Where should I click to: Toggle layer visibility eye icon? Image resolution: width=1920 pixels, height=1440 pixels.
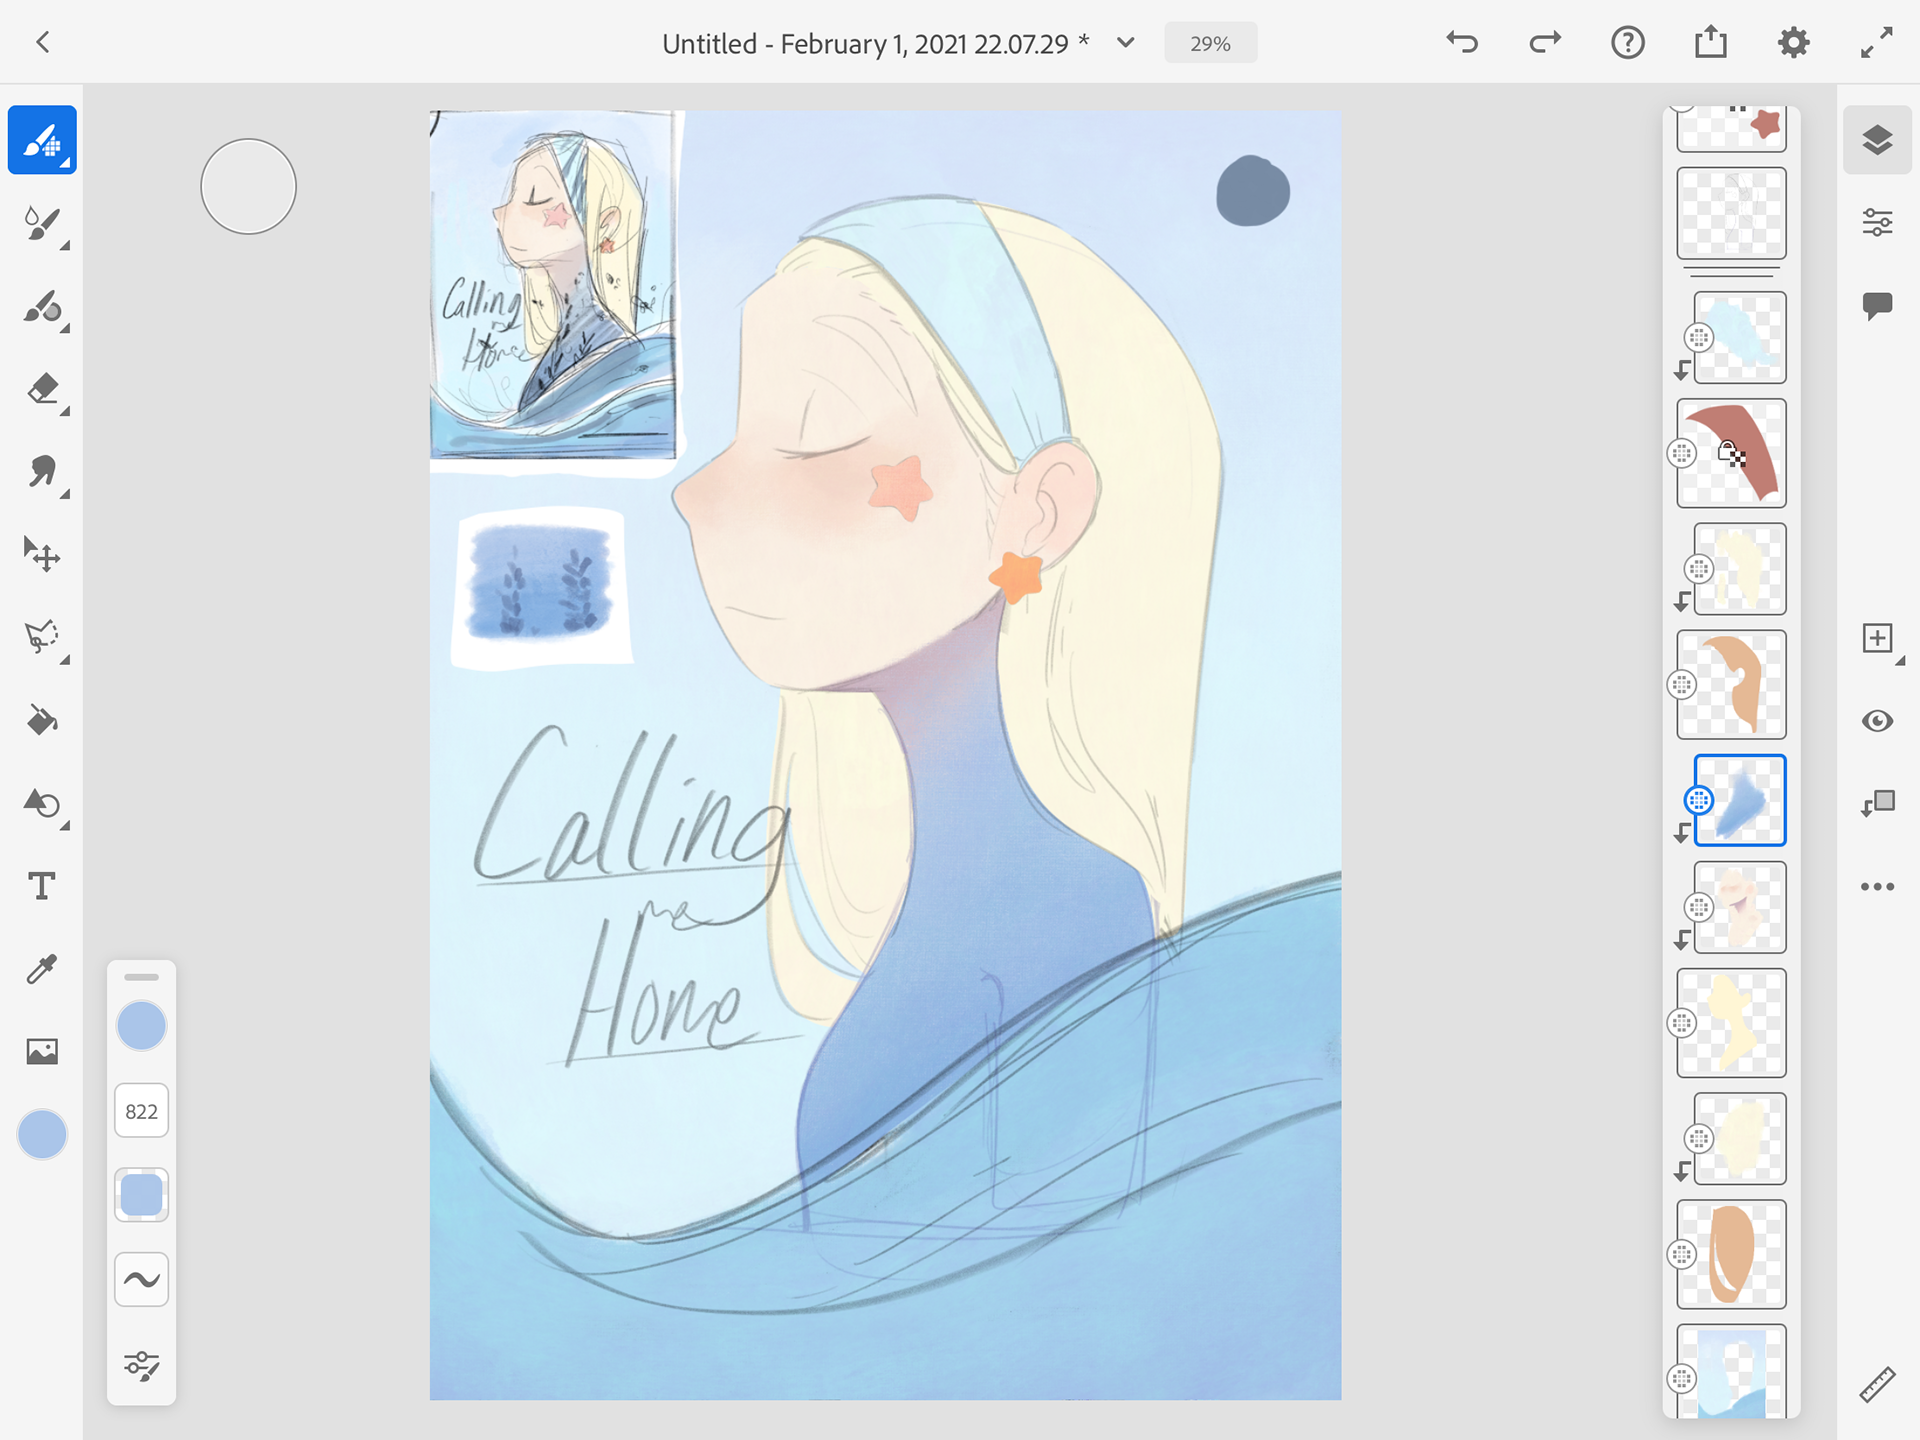[1877, 721]
